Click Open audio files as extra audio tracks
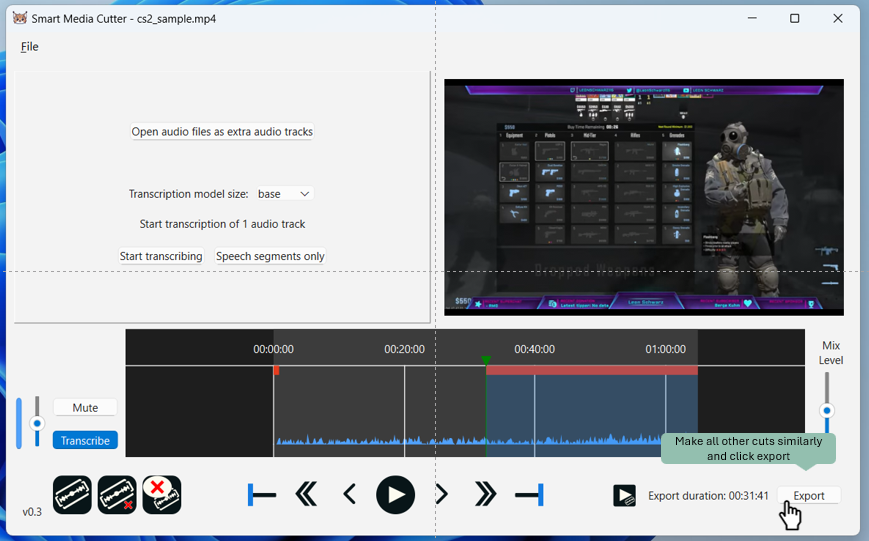Viewport: 869px width, 541px height. (x=222, y=132)
